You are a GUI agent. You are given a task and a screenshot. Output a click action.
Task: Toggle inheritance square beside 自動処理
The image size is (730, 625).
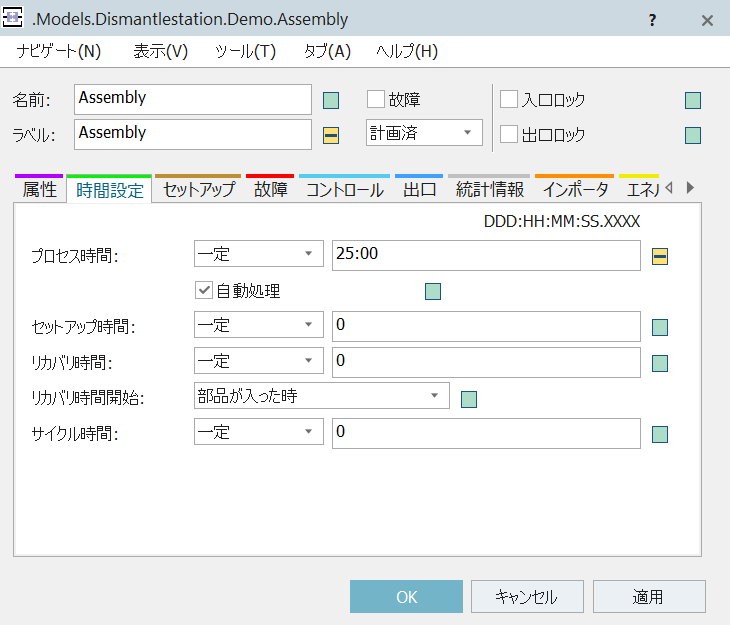[x=433, y=292]
